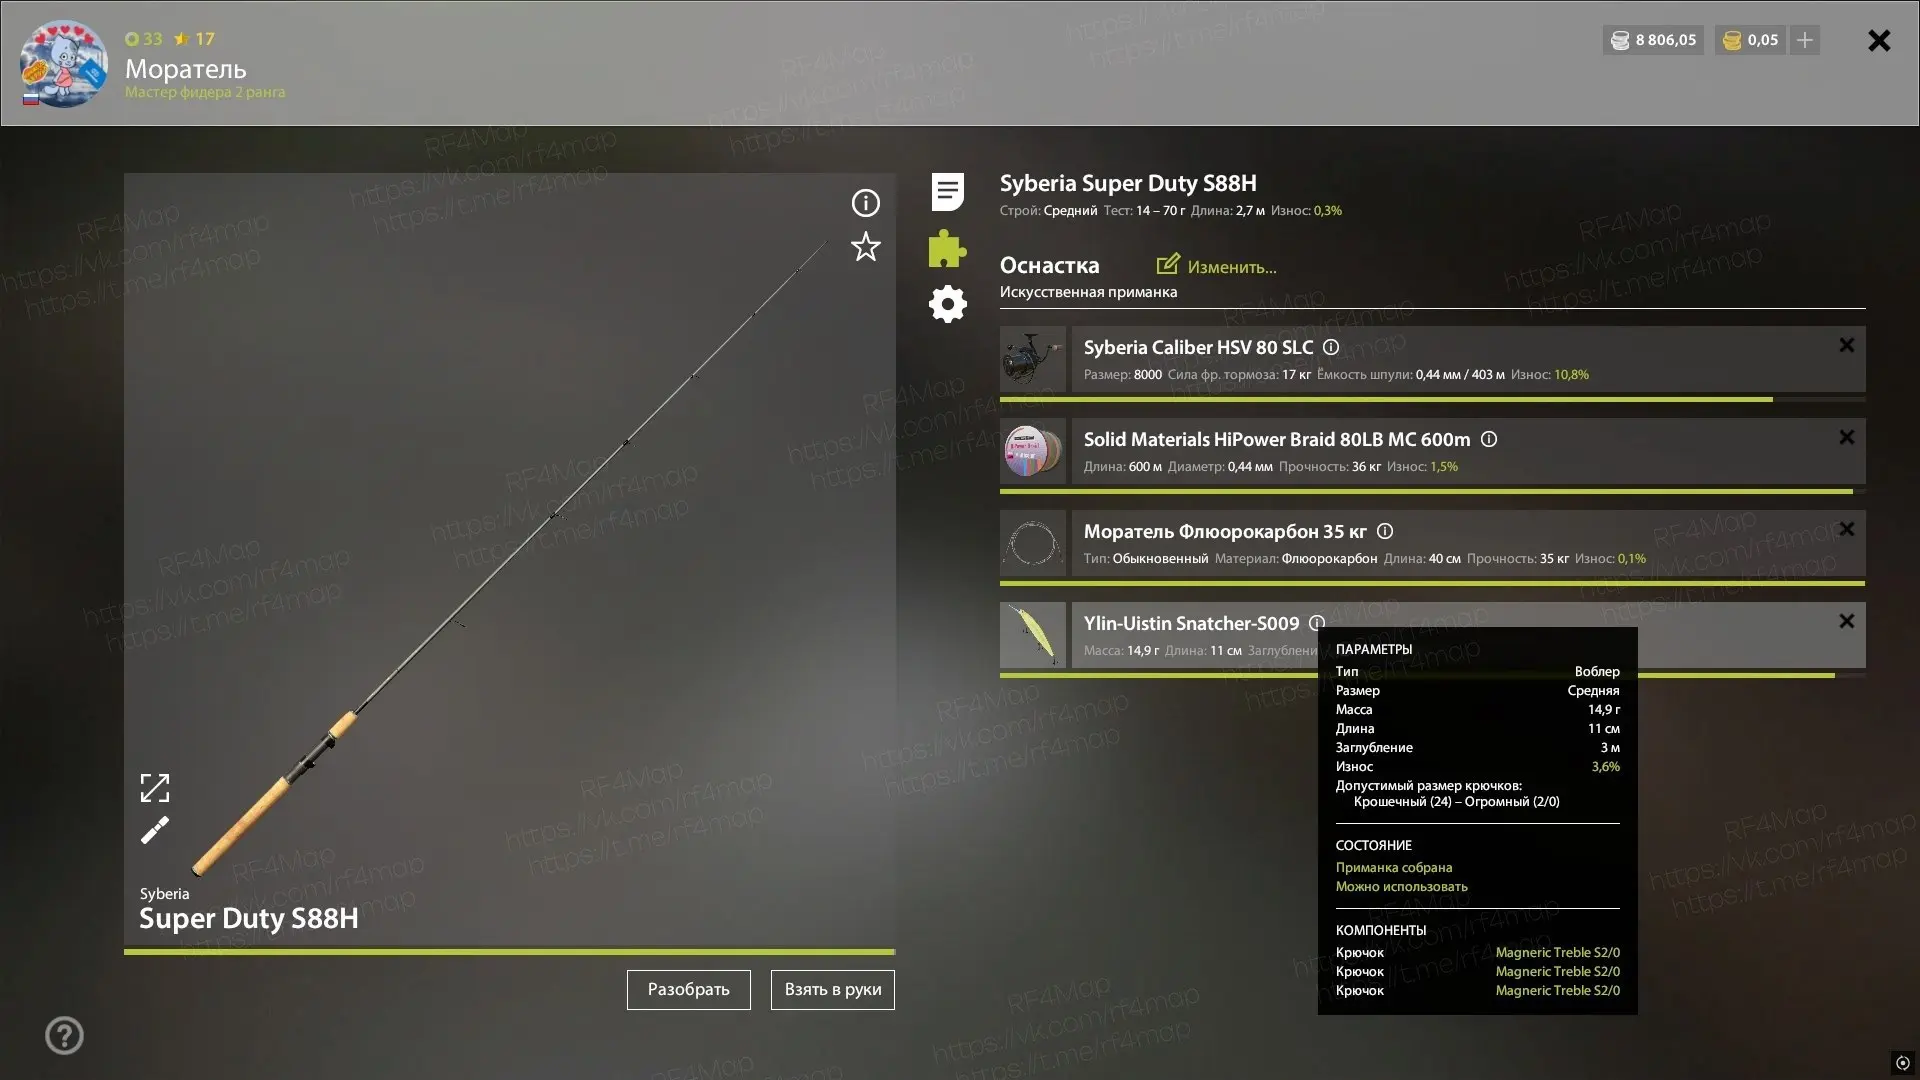1920x1080 pixels.
Task: Click the Искусственная приманка rig type label
Action: pyautogui.click(x=1088, y=292)
